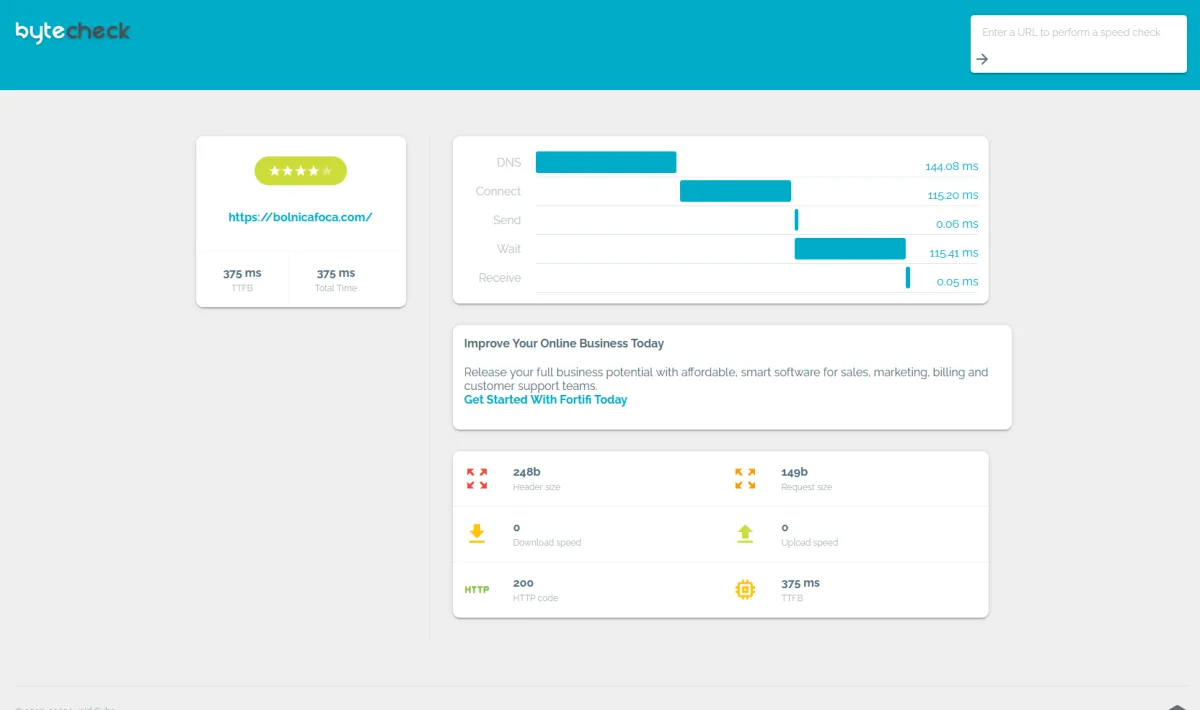The height and width of the screenshot is (710, 1200).
Task: Click the Send timing bar
Action: coord(796,220)
